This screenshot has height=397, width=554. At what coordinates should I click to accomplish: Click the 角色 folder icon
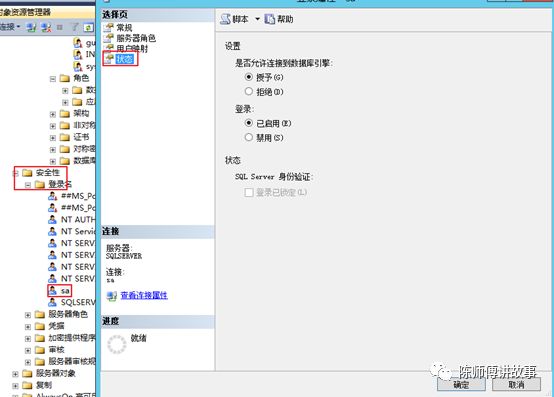tap(65, 78)
